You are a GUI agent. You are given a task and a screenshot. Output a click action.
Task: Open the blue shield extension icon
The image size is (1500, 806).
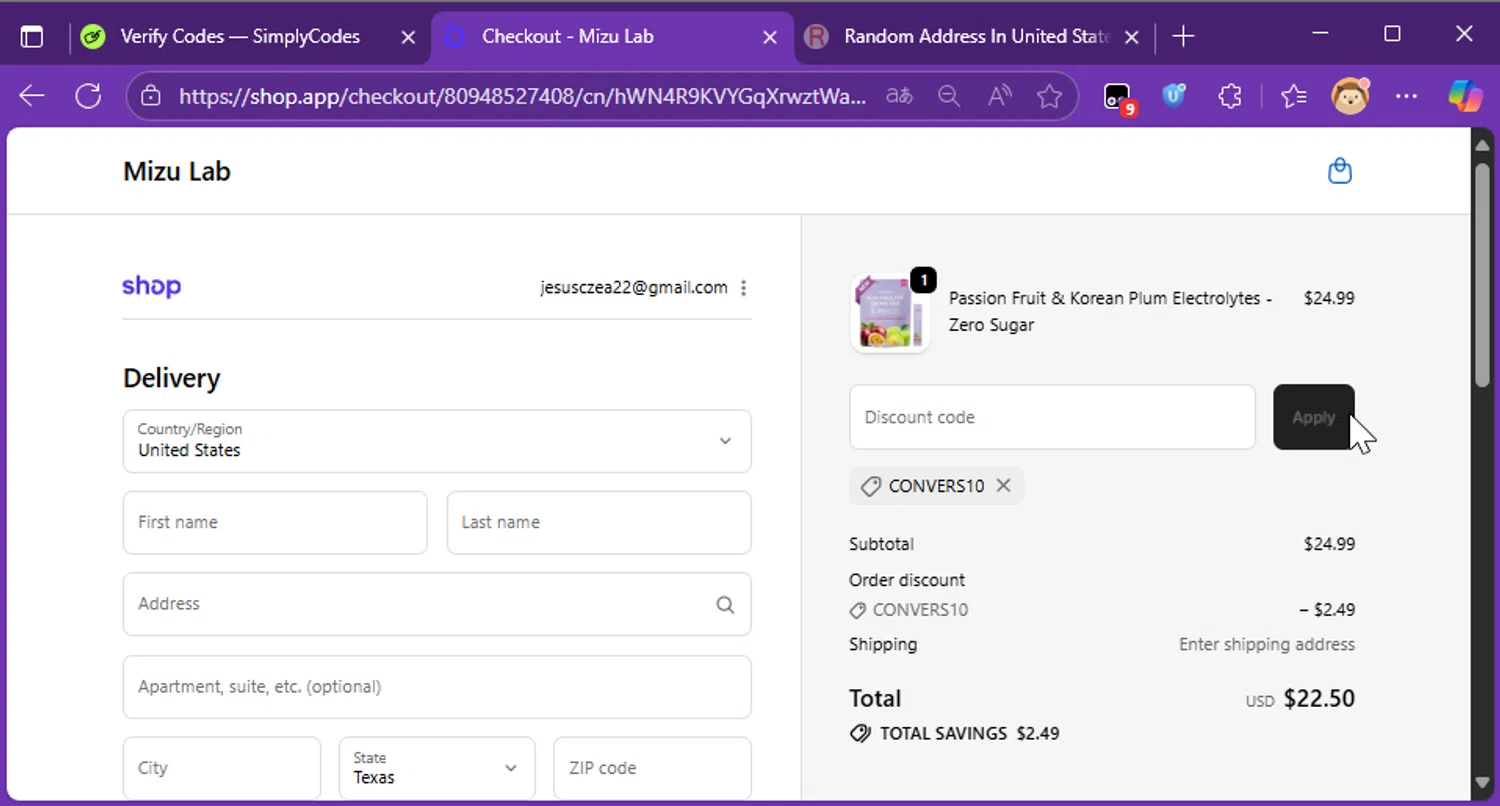(x=1174, y=96)
